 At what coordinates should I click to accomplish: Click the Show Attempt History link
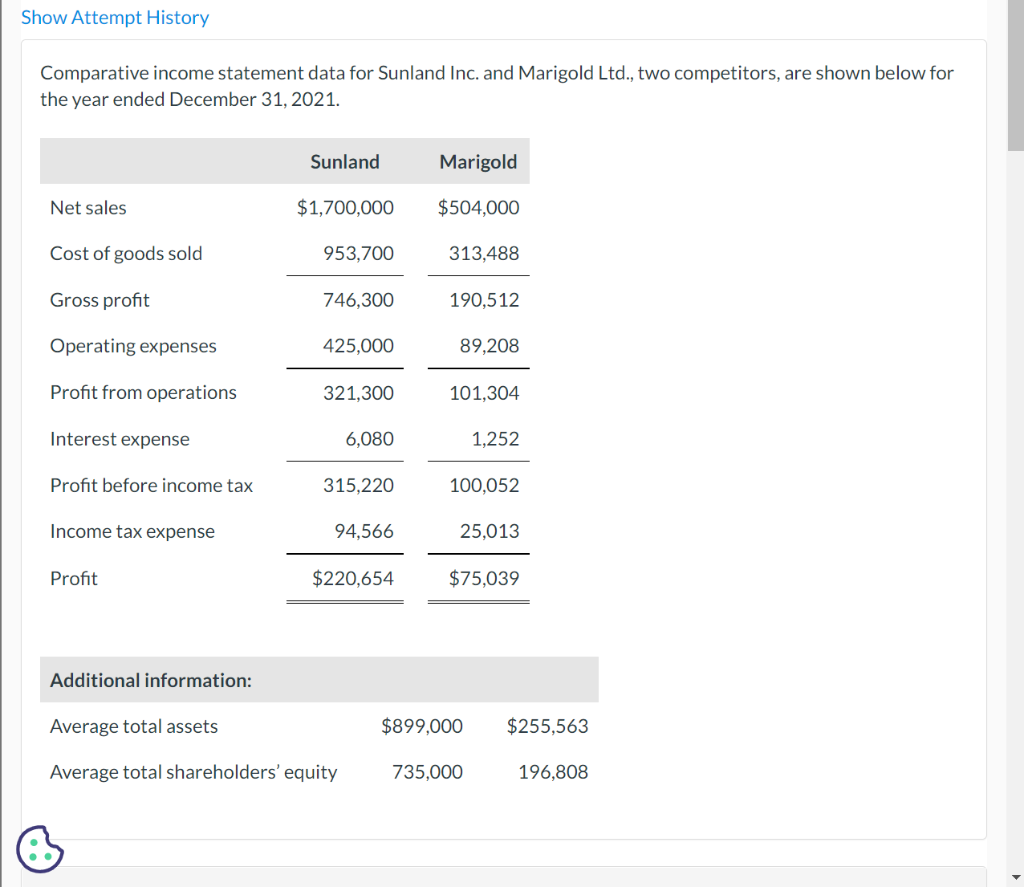115,17
